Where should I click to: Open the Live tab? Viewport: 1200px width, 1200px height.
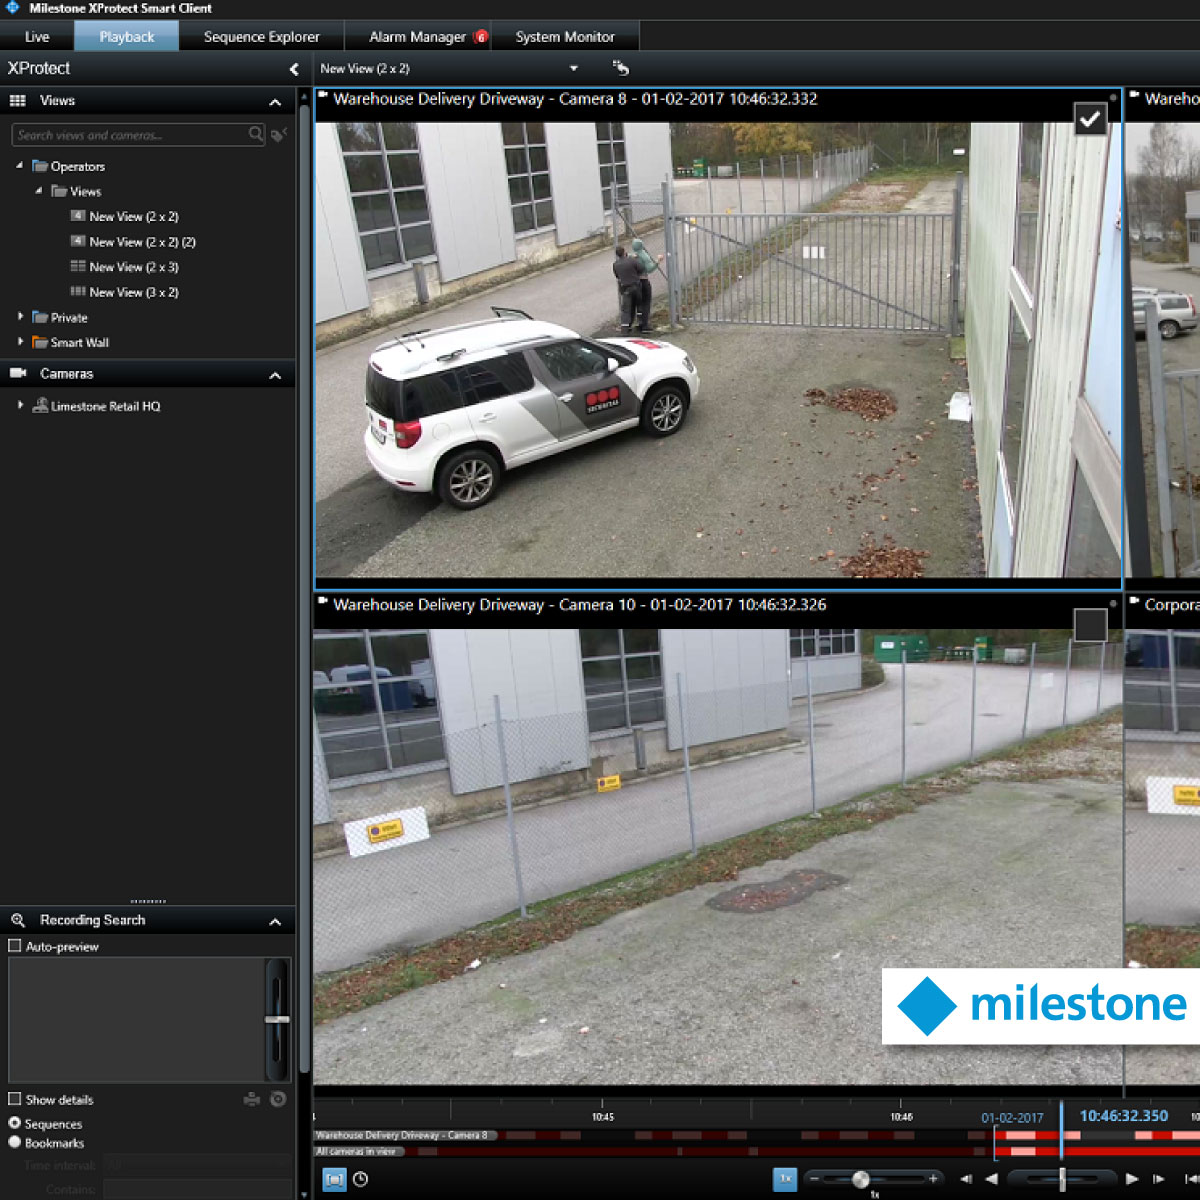click(37, 37)
